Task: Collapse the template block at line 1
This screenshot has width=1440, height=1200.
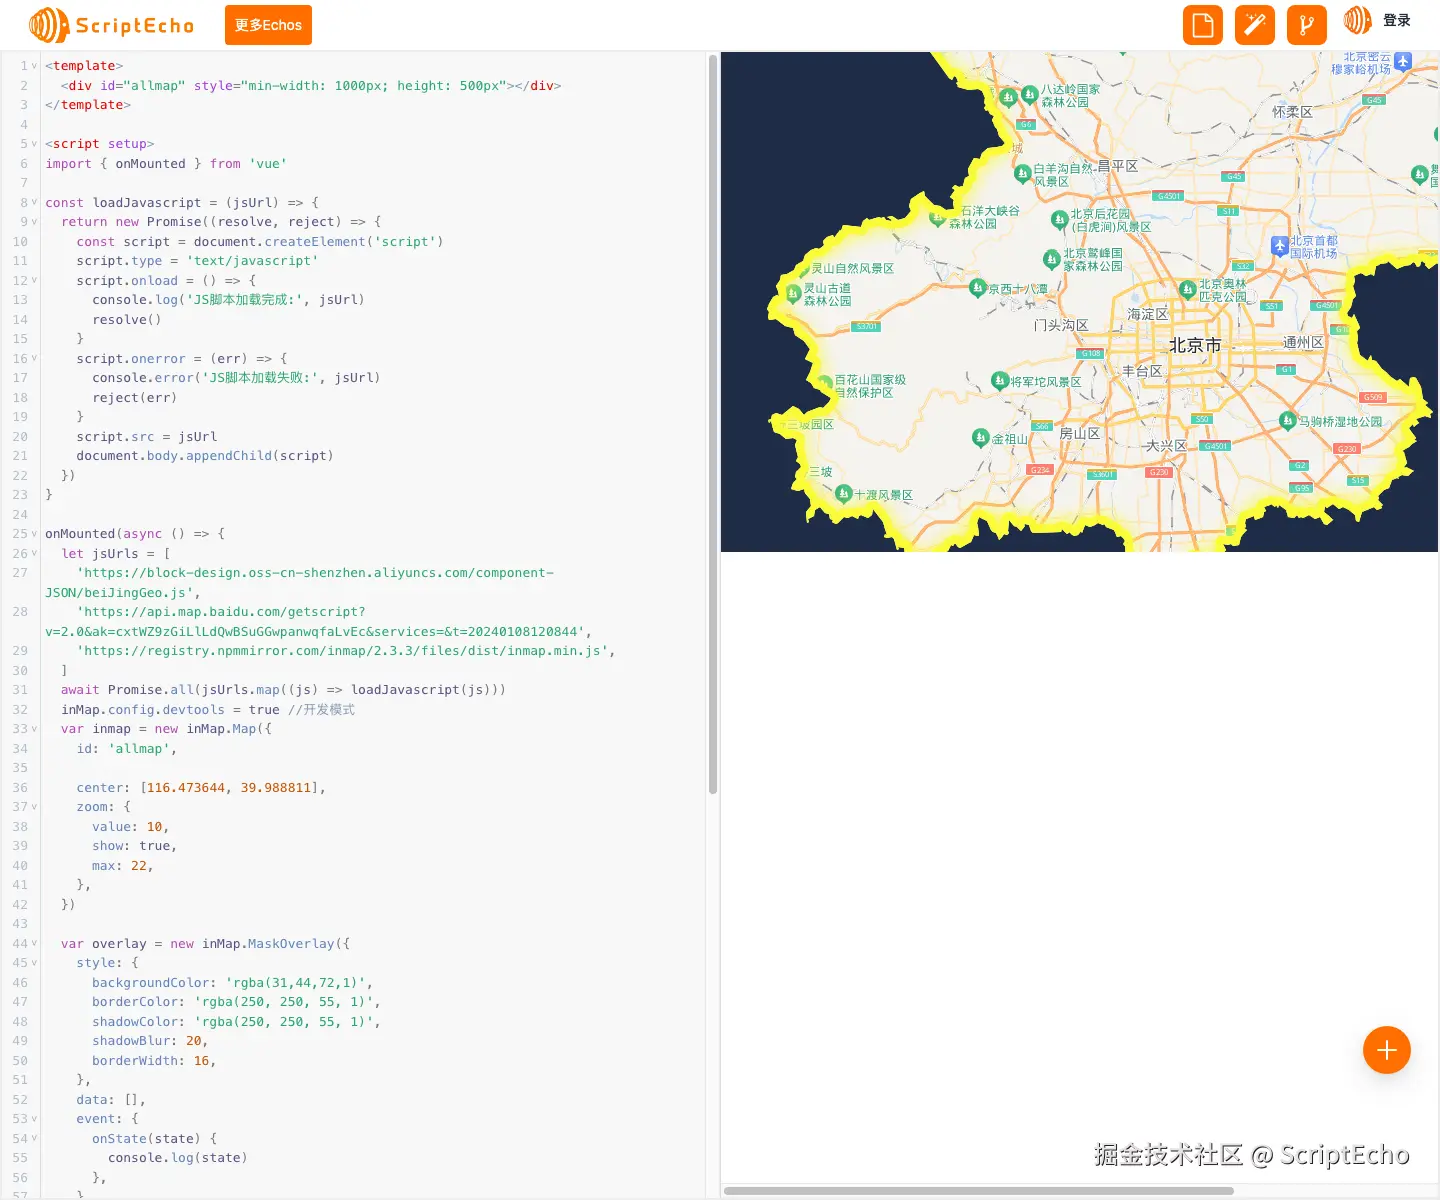Action: [x=34, y=66]
